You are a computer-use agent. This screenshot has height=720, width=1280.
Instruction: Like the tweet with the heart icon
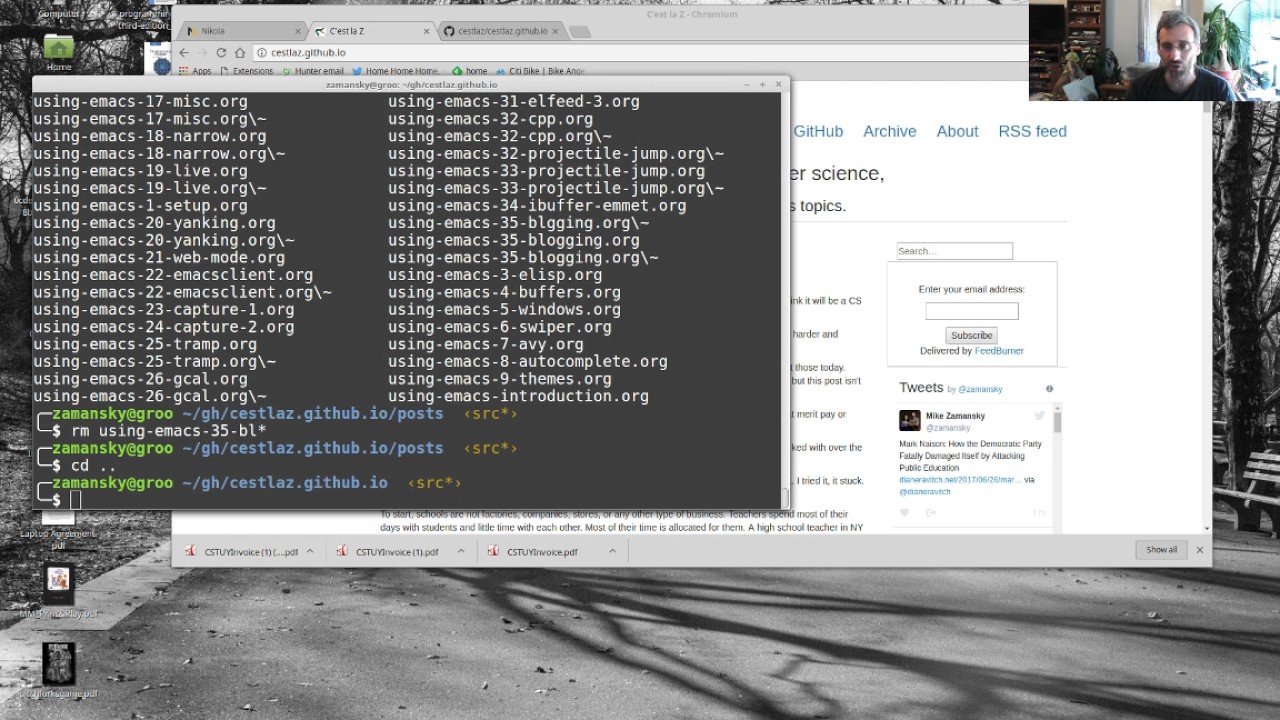point(905,513)
